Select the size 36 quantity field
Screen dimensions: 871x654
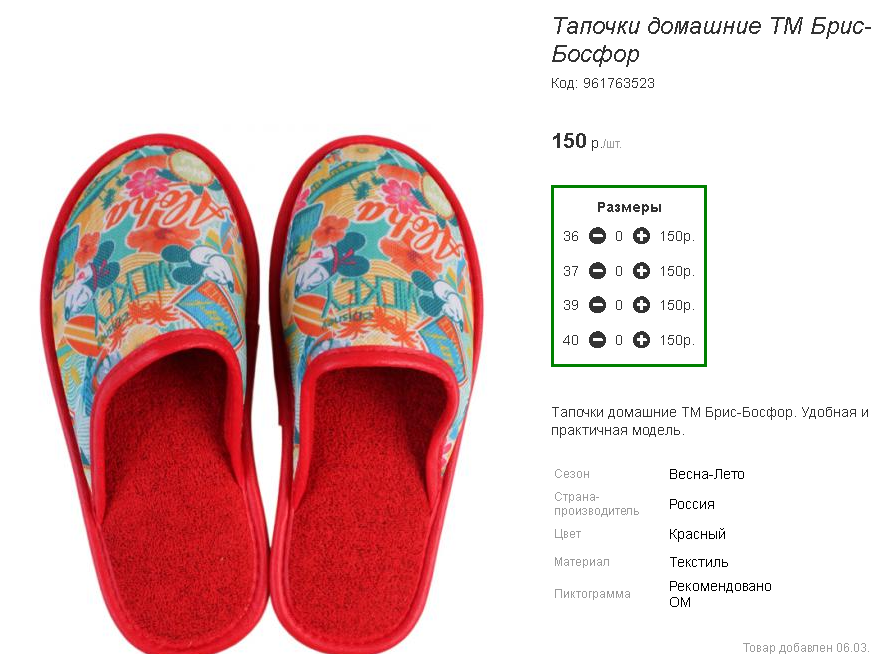pyautogui.click(x=619, y=237)
